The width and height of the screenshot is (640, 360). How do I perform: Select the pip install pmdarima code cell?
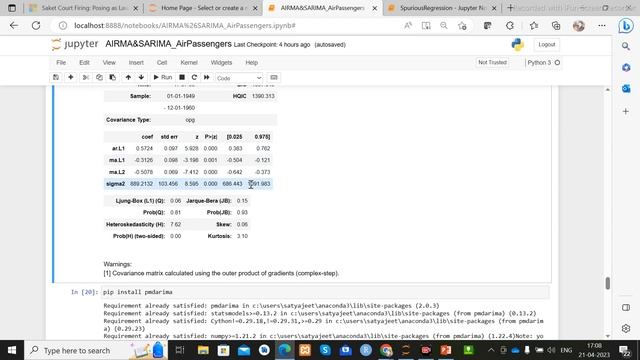[x=325, y=292]
